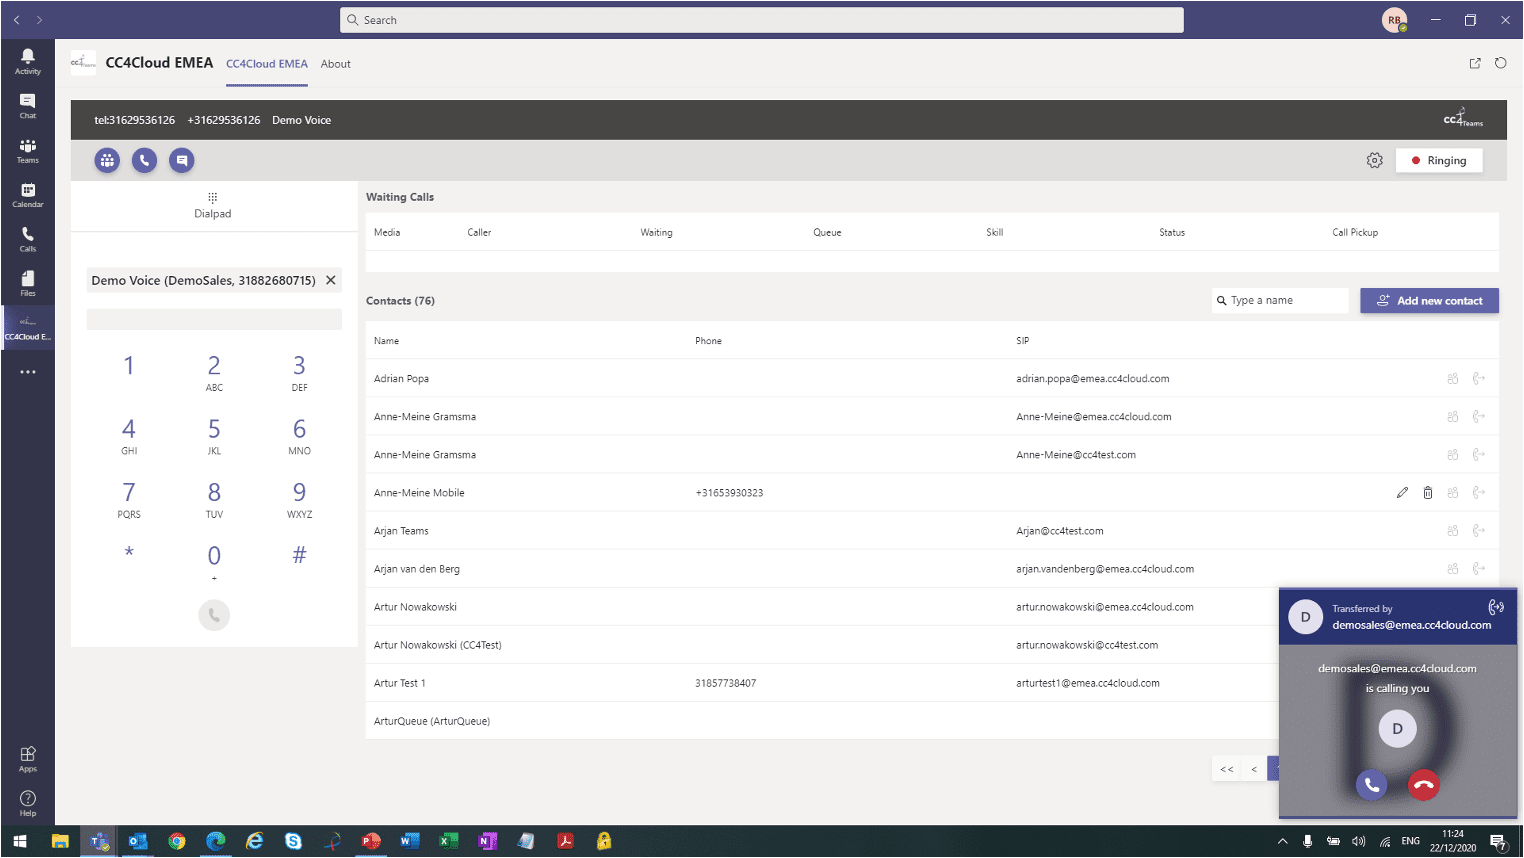Open the dialpad grid icon in the toolbar
This screenshot has height=858, width=1524.
(107, 160)
